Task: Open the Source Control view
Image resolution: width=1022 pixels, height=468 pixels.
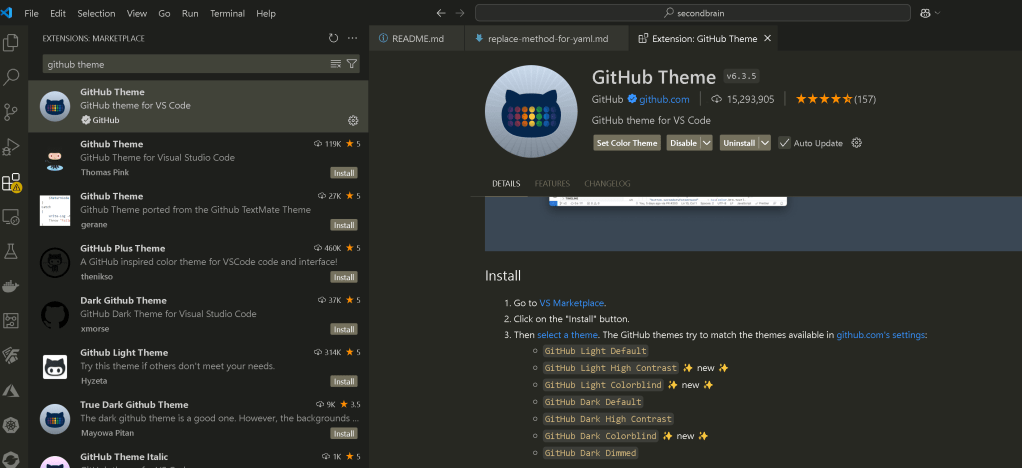Action: [x=11, y=112]
